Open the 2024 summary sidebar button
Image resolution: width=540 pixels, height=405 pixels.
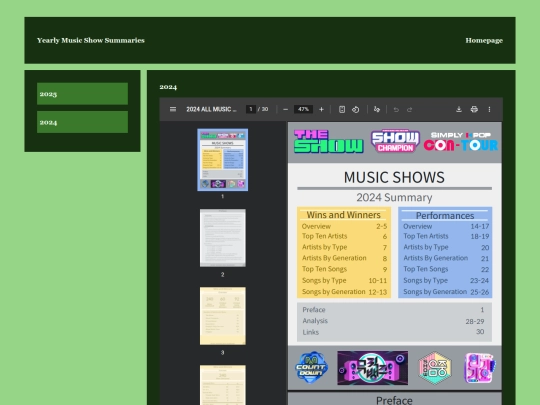[82, 122]
